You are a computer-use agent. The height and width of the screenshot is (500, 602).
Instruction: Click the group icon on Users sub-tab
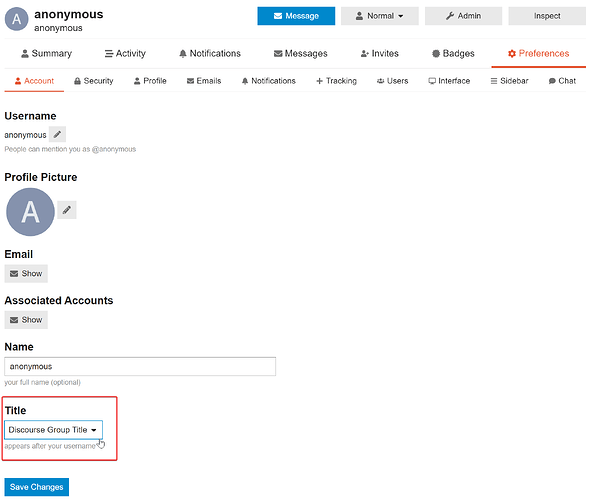point(380,81)
